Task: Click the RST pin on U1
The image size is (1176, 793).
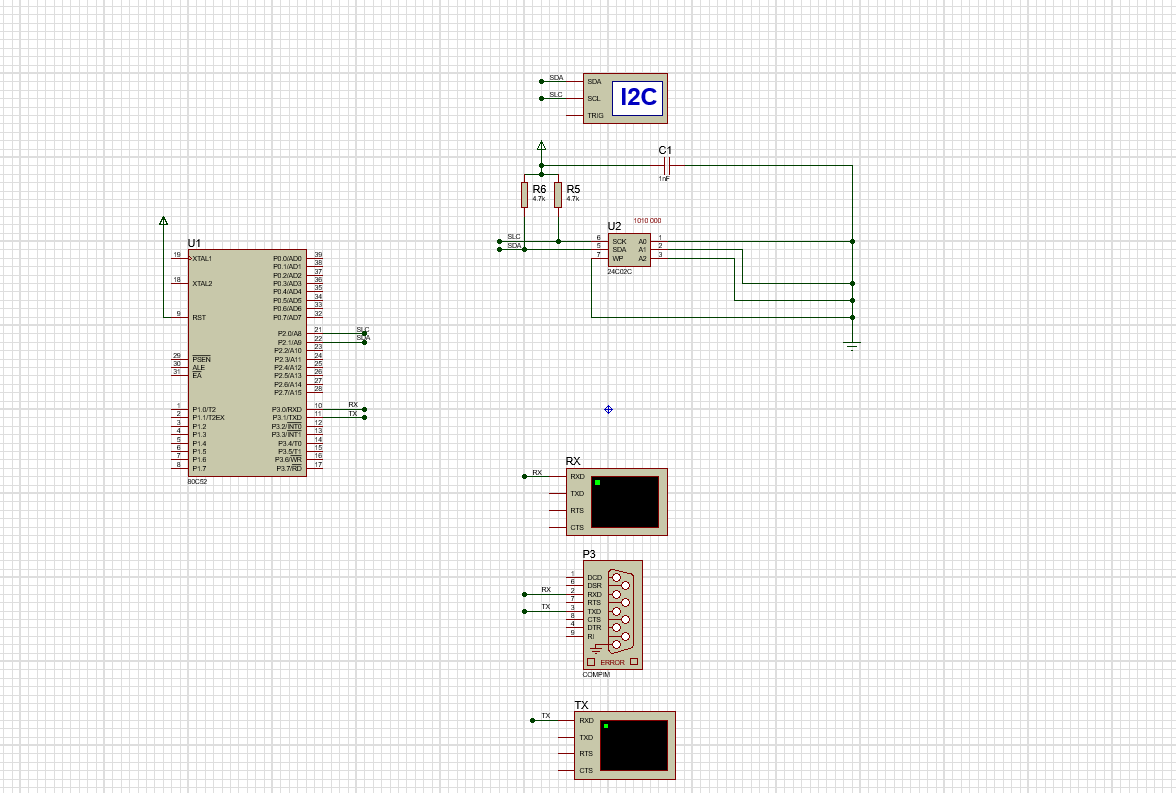Action: [199, 317]
